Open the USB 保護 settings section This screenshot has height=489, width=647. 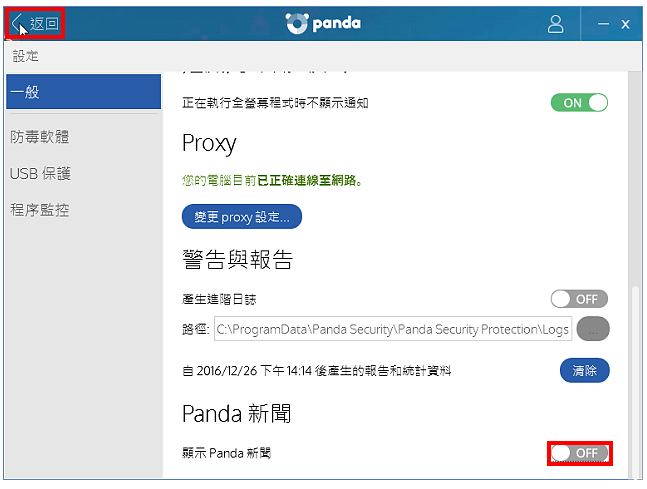click(x=40, y=173)
